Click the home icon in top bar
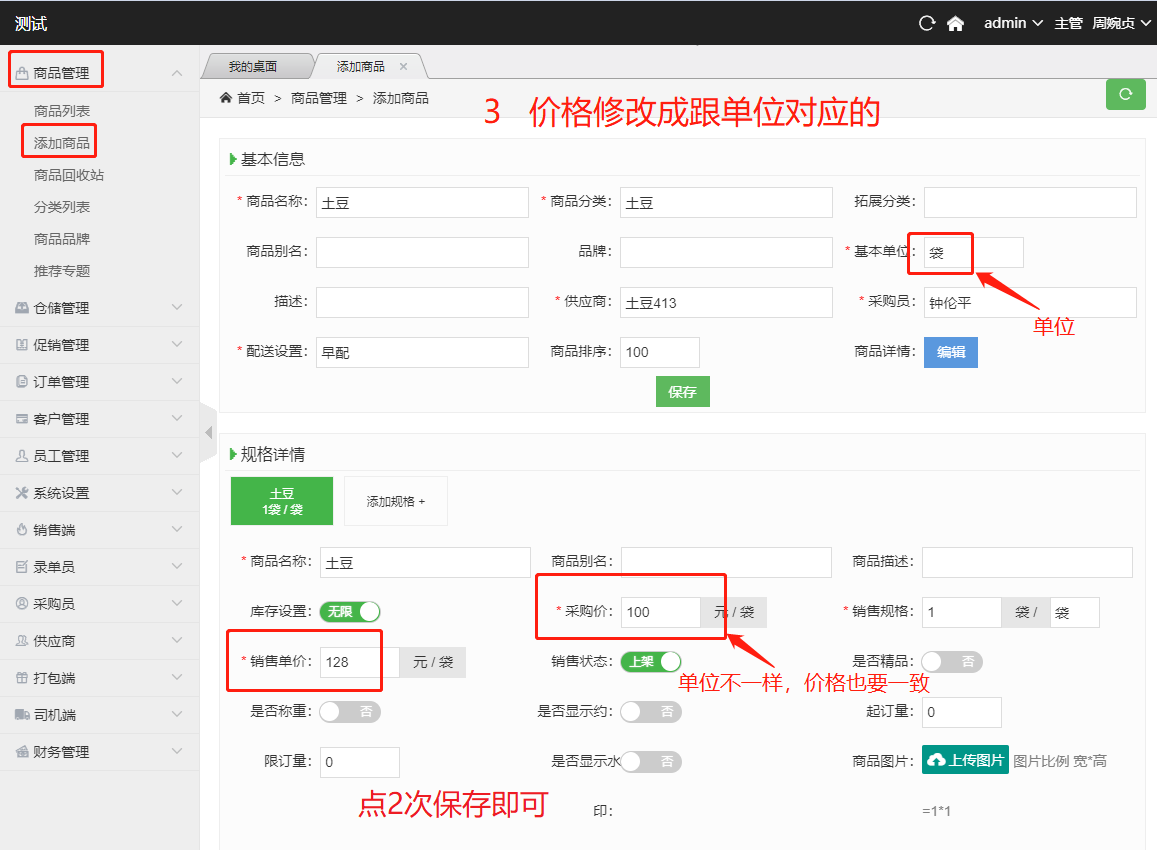1157x850 pixels. [x=955, y=23]
